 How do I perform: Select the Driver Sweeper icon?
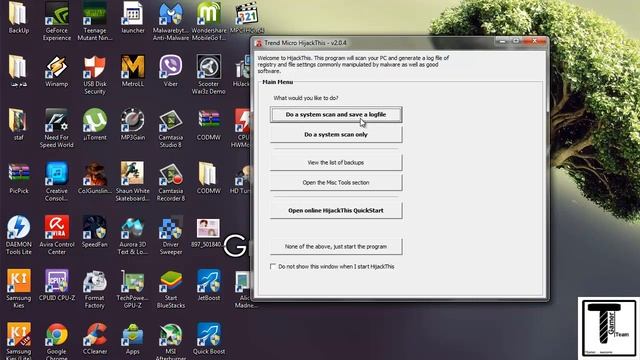click(171, 235)
